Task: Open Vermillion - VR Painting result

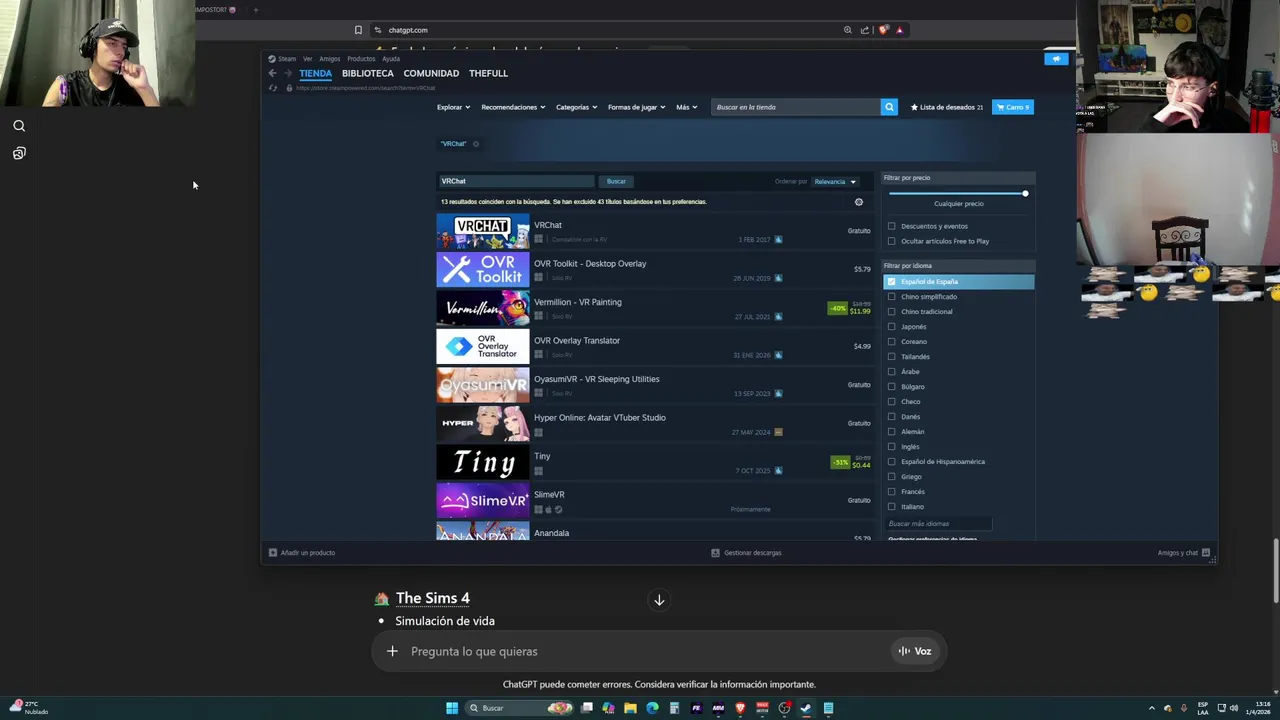Action: point(654,309)
